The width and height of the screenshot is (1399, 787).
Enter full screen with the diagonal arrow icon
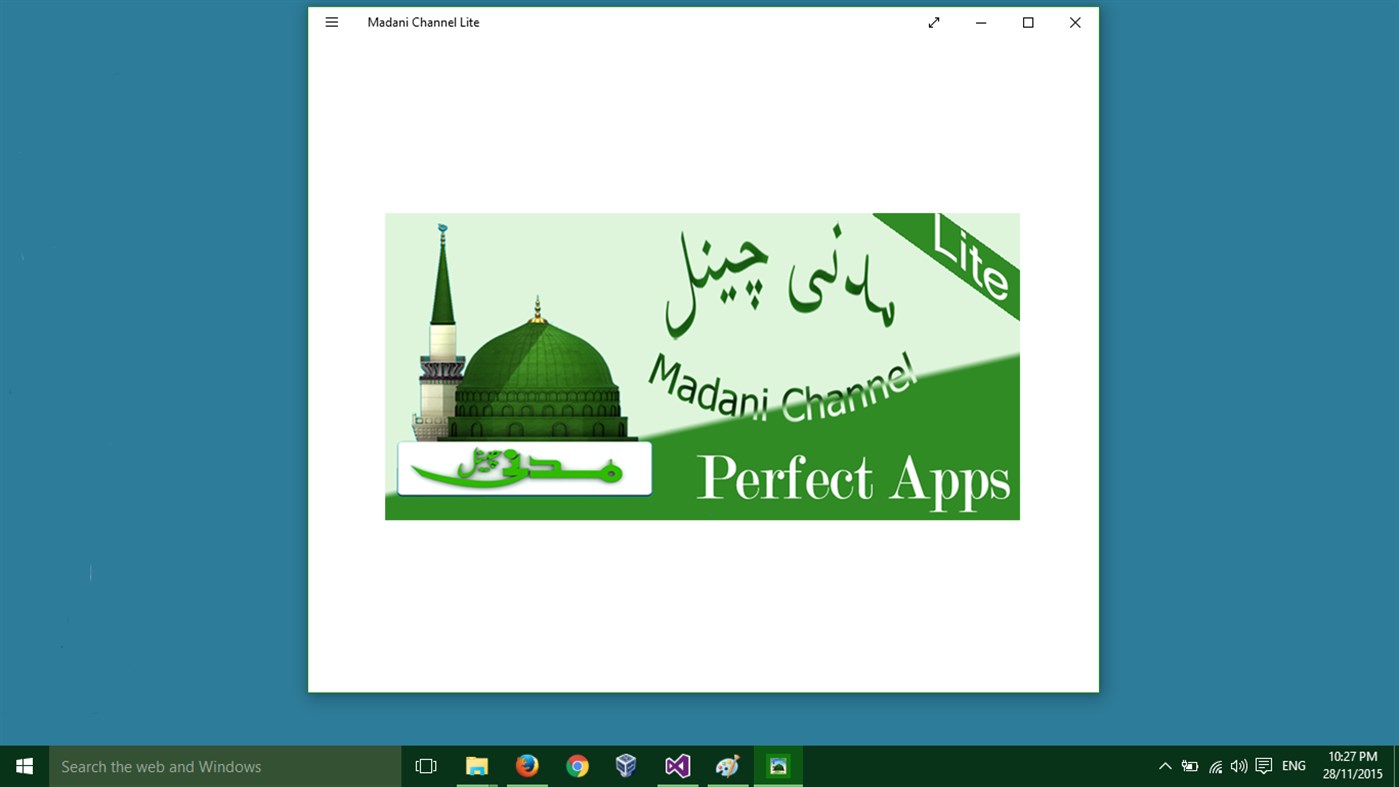tap(933, 22)
